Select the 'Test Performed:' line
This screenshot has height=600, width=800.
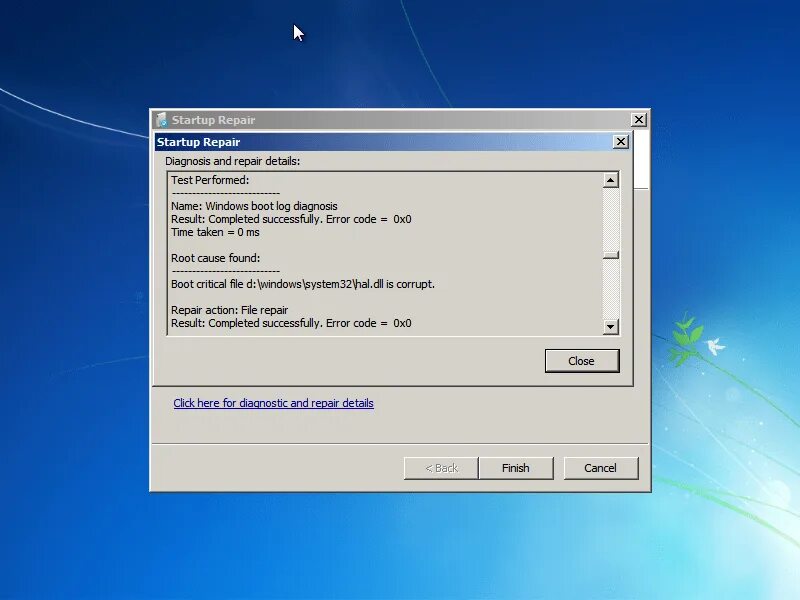click(x=210, y=180)
